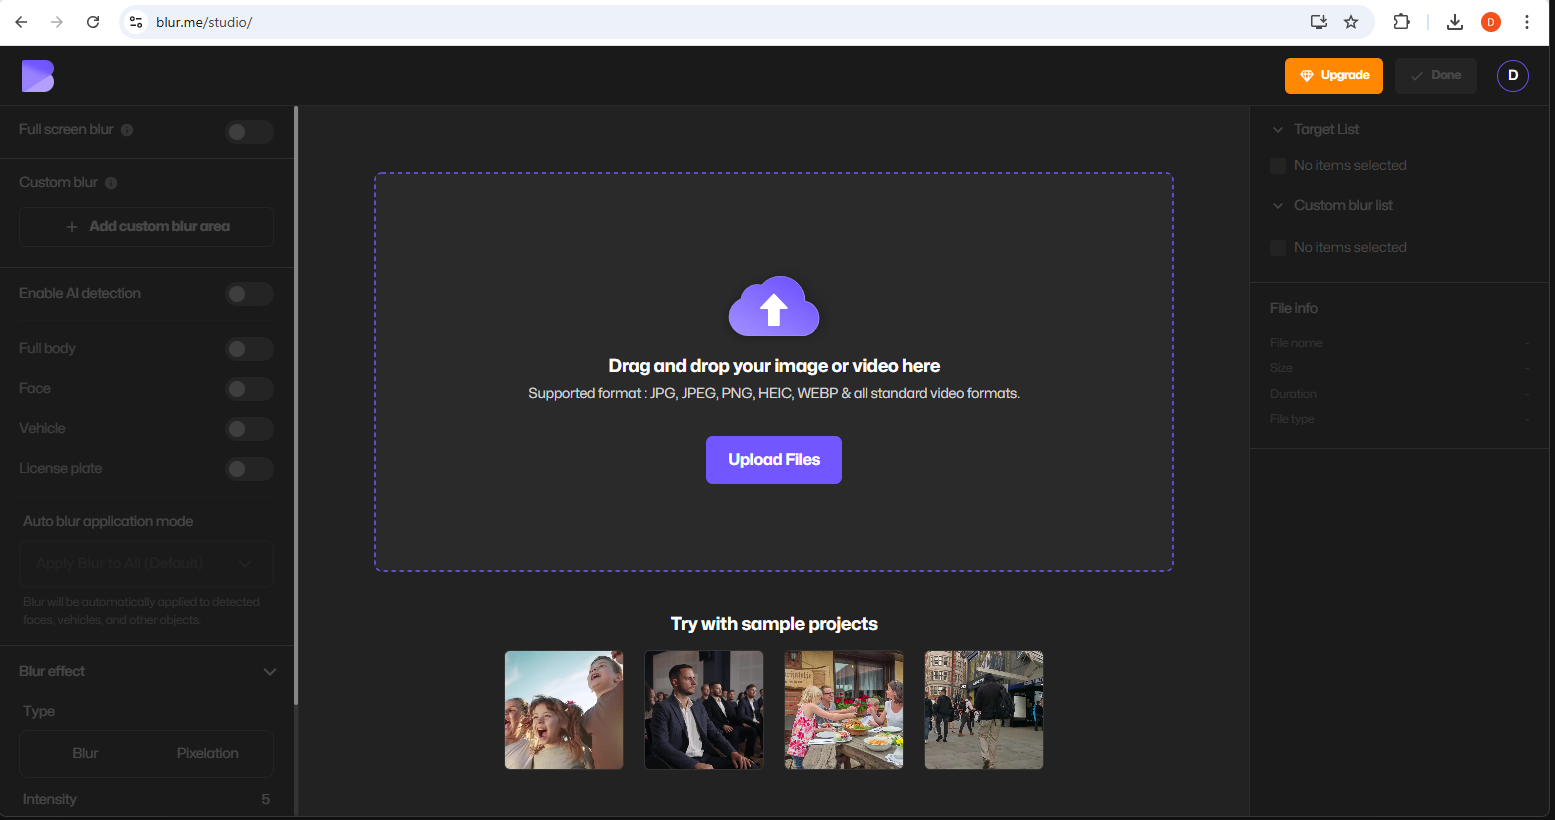Turn on the Face detection toggle
Screen dimensions: 1555x820
248,389
